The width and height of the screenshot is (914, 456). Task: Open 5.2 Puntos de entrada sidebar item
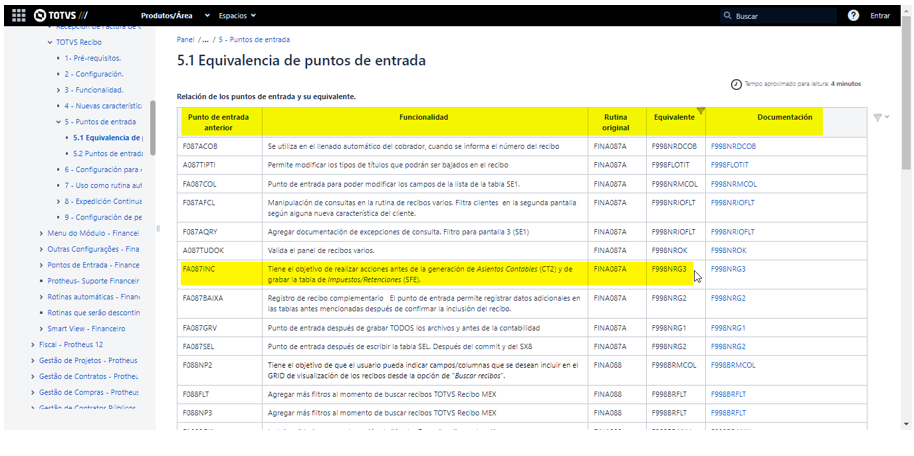(107, 154)
